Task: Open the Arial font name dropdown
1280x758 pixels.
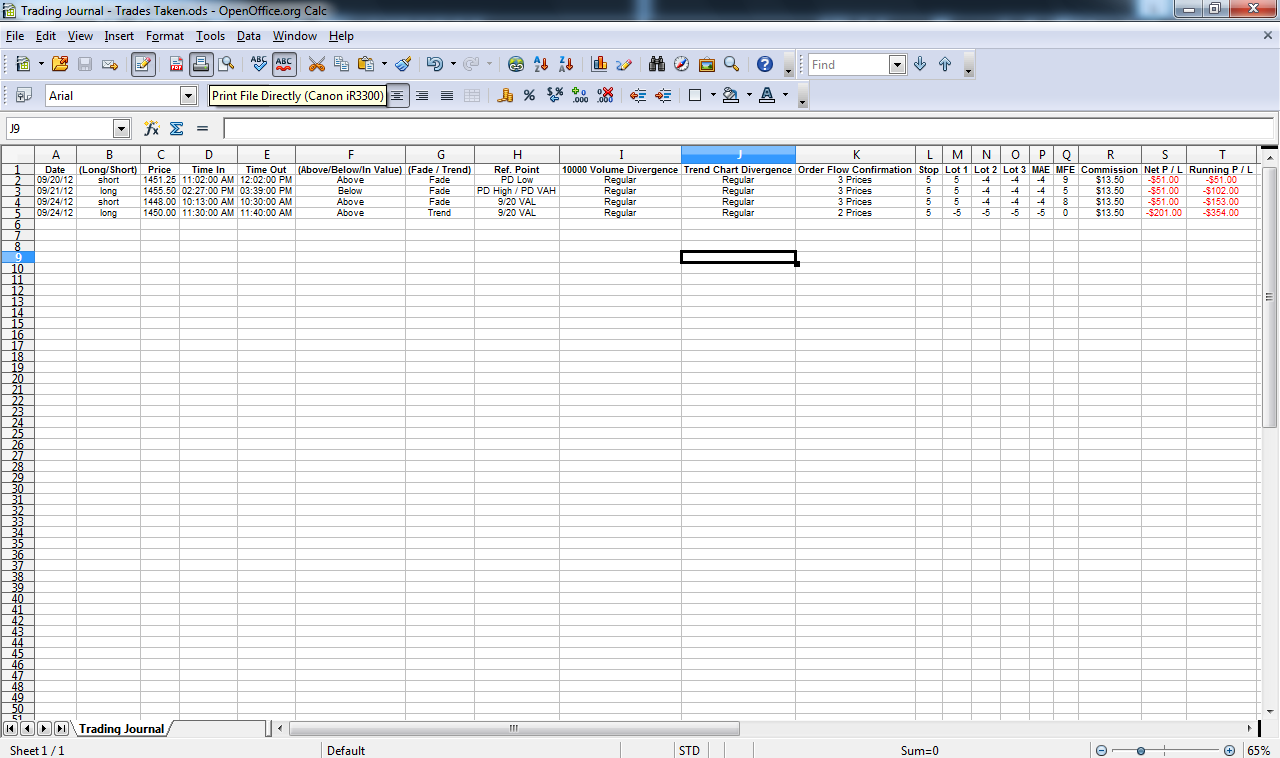Action: tap(188, 96)
